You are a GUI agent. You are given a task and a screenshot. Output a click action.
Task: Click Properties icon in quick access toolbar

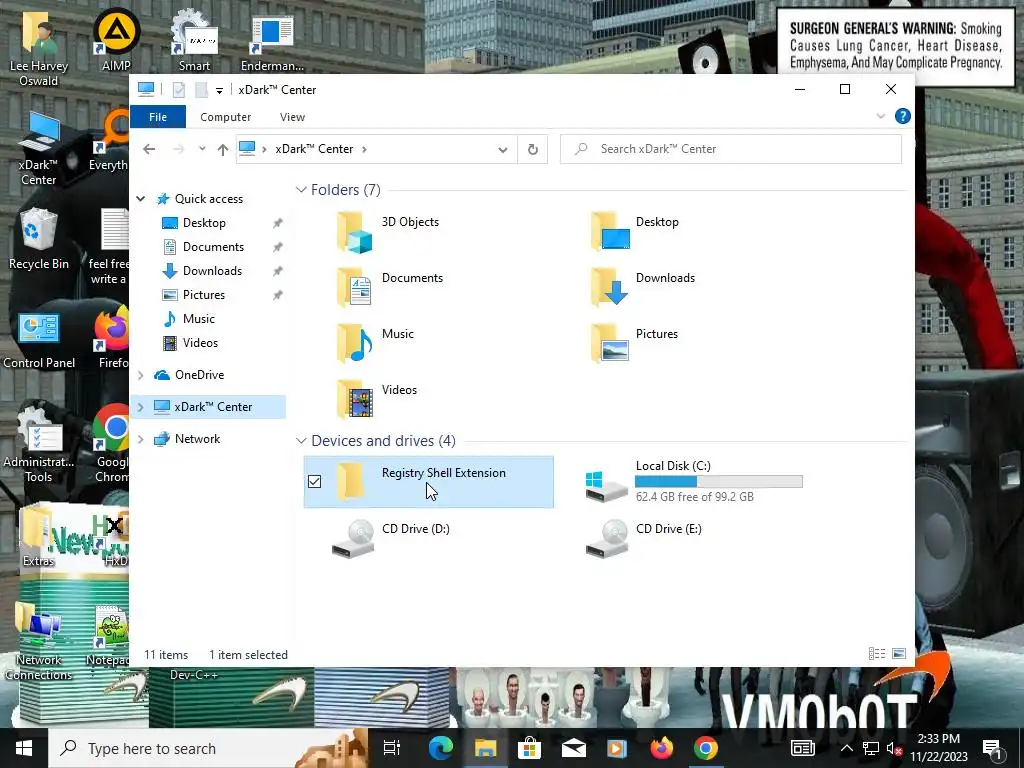(x=178, y=90)
